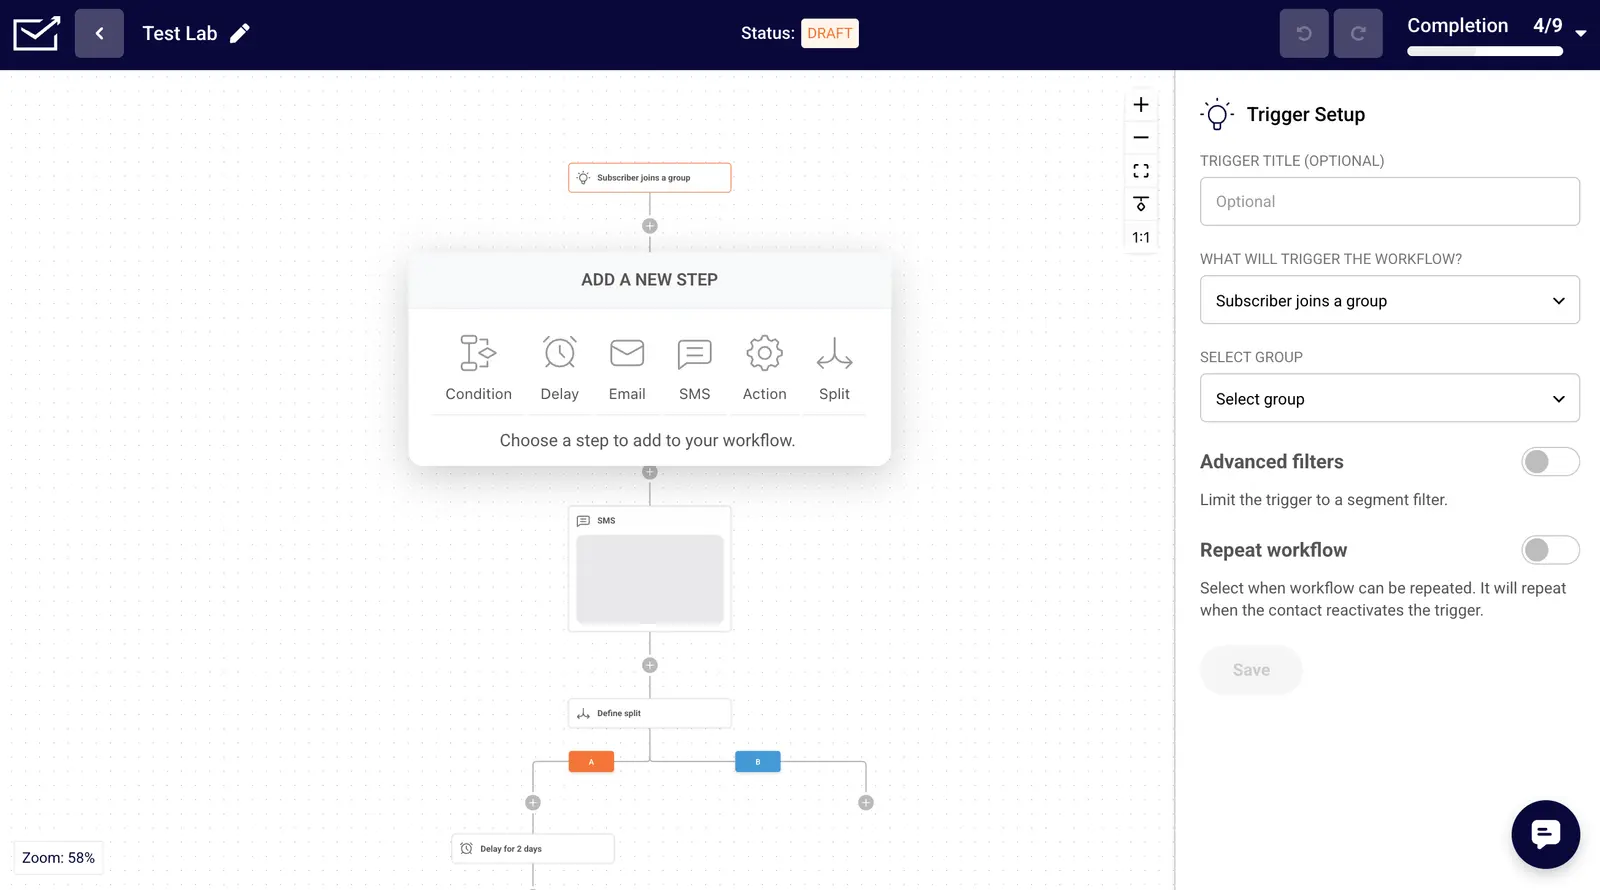Open the Select group dropdown
The image size is (1600, 890).
coord(1390,398)
